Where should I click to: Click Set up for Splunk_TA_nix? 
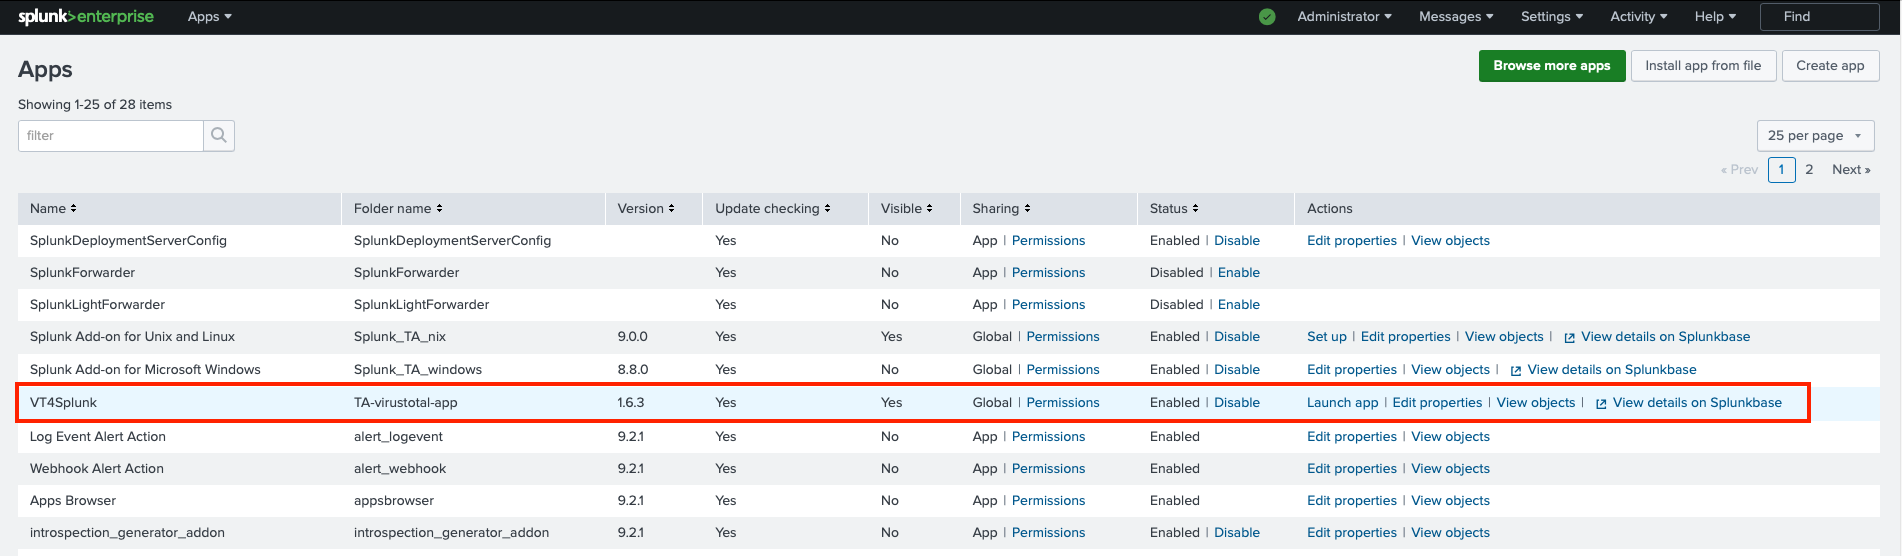tap(1326, 337)
